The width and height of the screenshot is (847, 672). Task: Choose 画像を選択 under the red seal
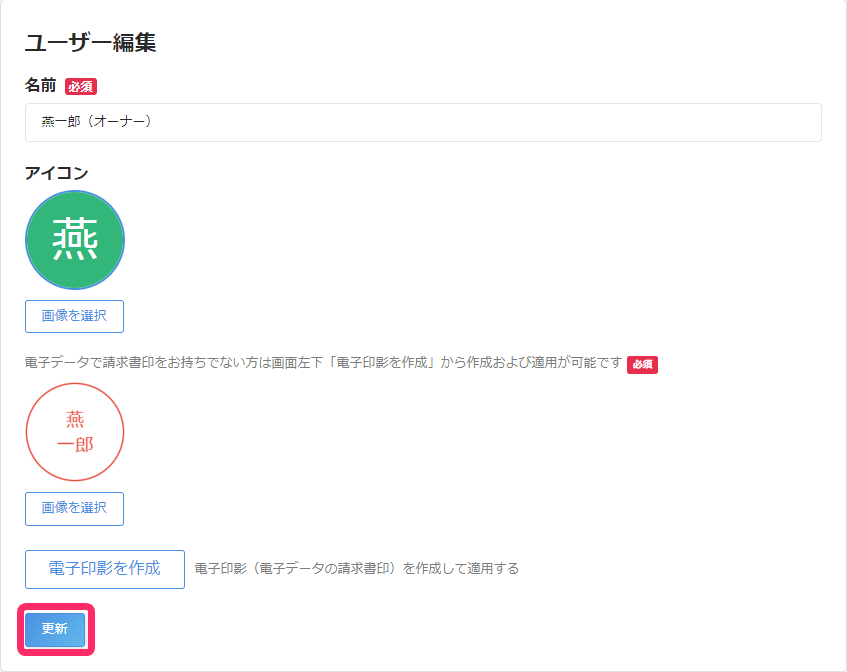[x=74, y=508]
